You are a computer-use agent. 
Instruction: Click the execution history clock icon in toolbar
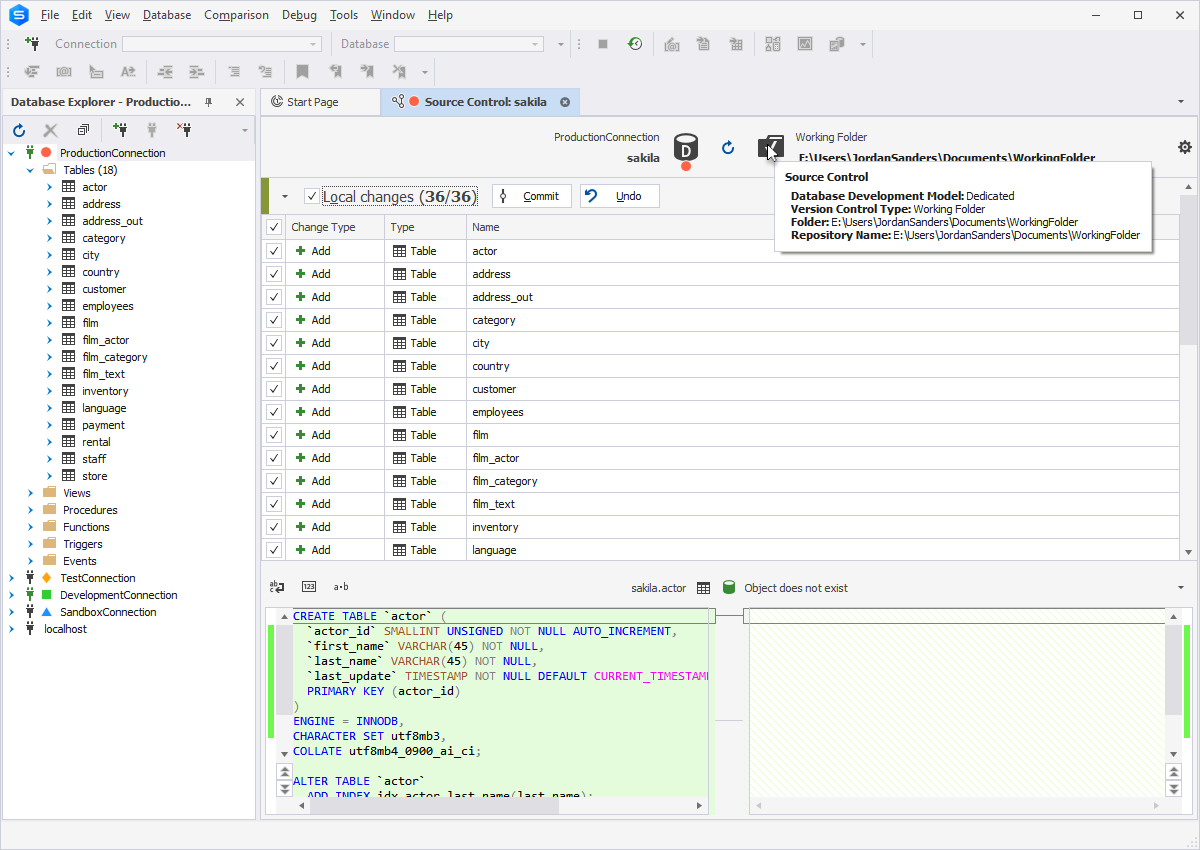(635, 44)
